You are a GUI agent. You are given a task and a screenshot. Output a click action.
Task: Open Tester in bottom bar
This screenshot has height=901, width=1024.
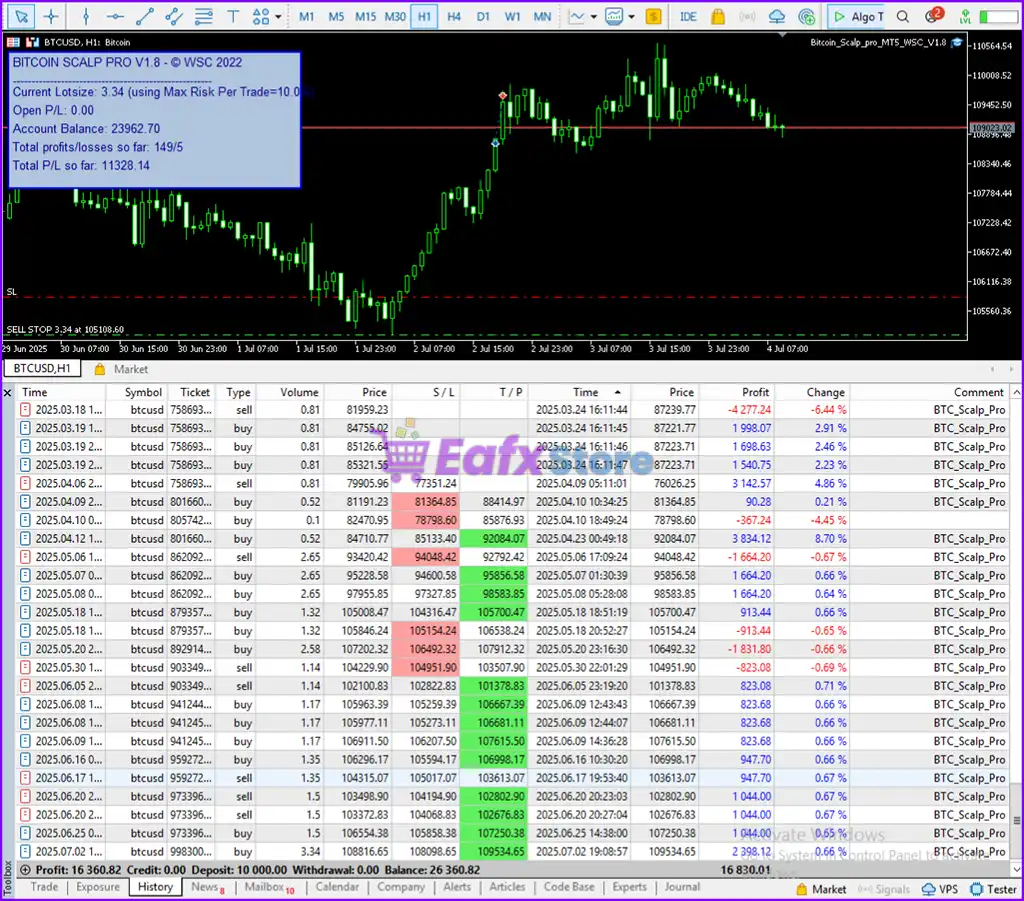[993, 889]
